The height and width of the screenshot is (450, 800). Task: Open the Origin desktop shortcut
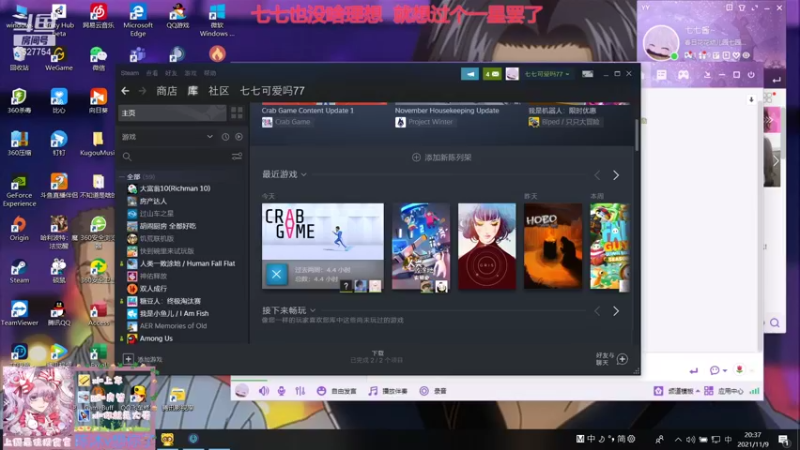pos(19,228)
